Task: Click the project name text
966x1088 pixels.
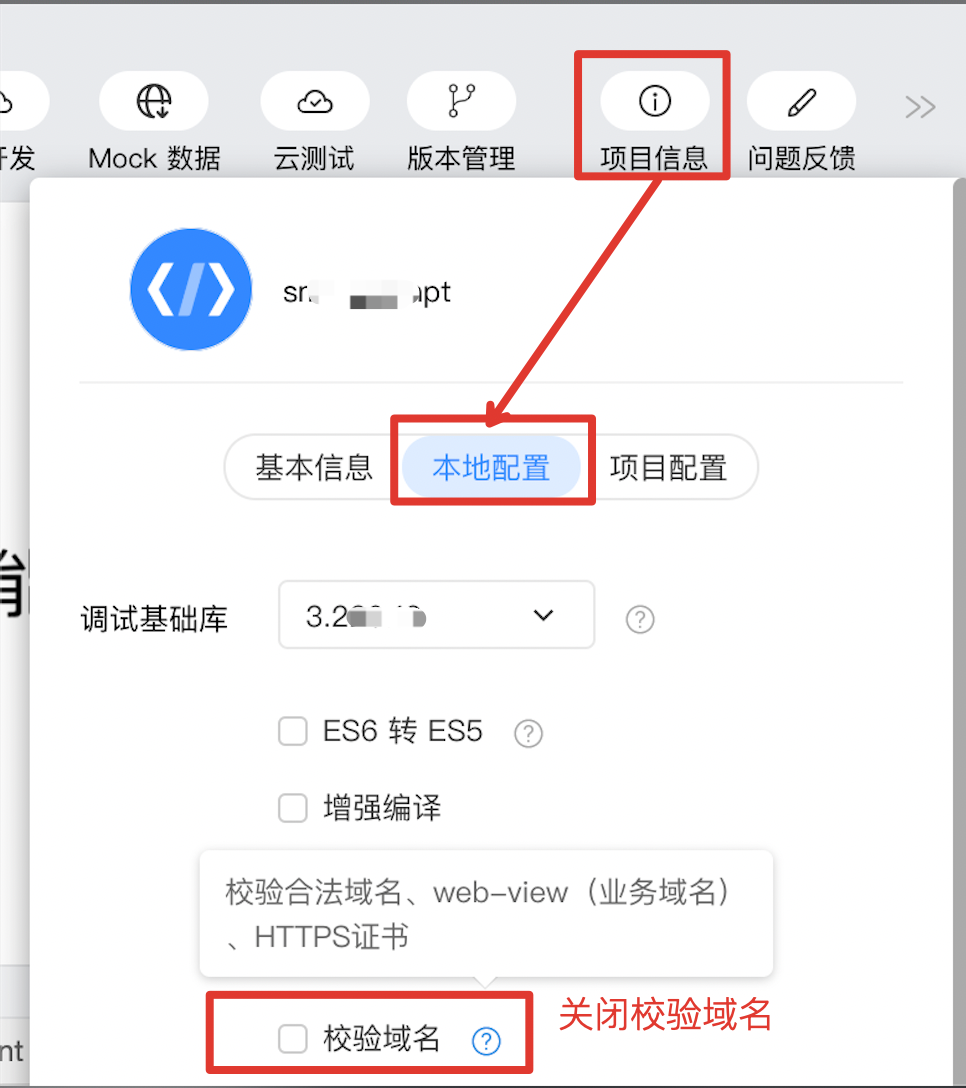Action: pyautogui.click(x=367, y=293)
